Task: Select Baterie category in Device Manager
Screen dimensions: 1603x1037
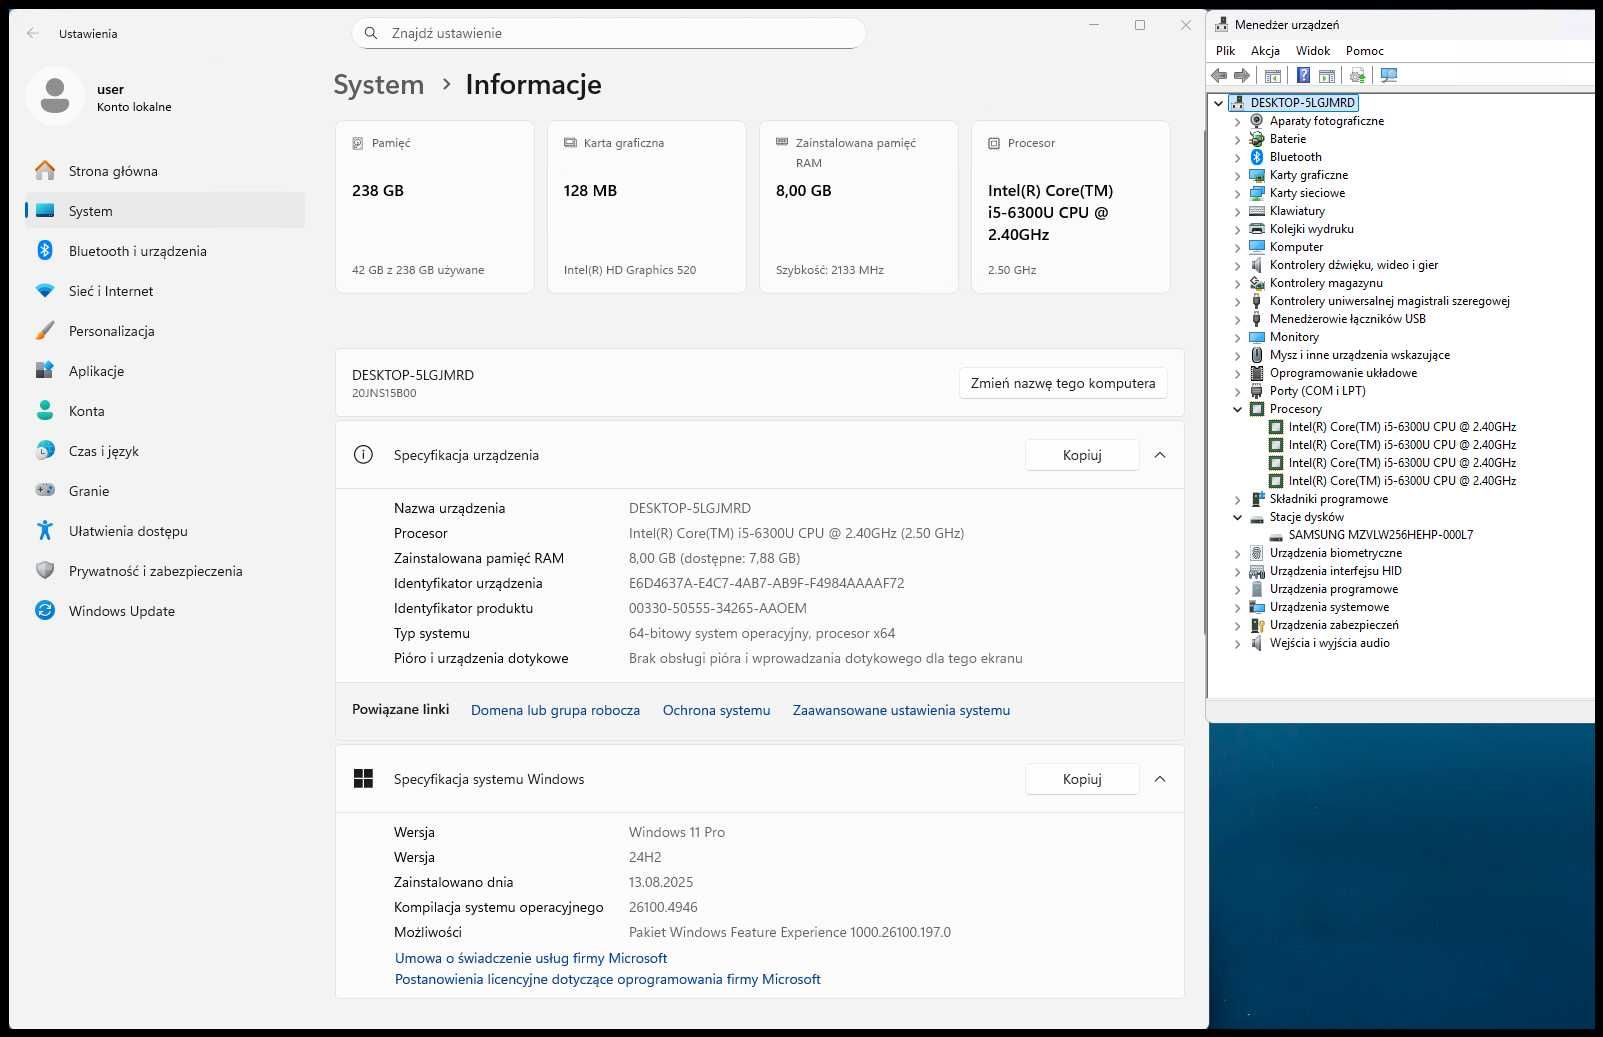Action: (1287, 139)
